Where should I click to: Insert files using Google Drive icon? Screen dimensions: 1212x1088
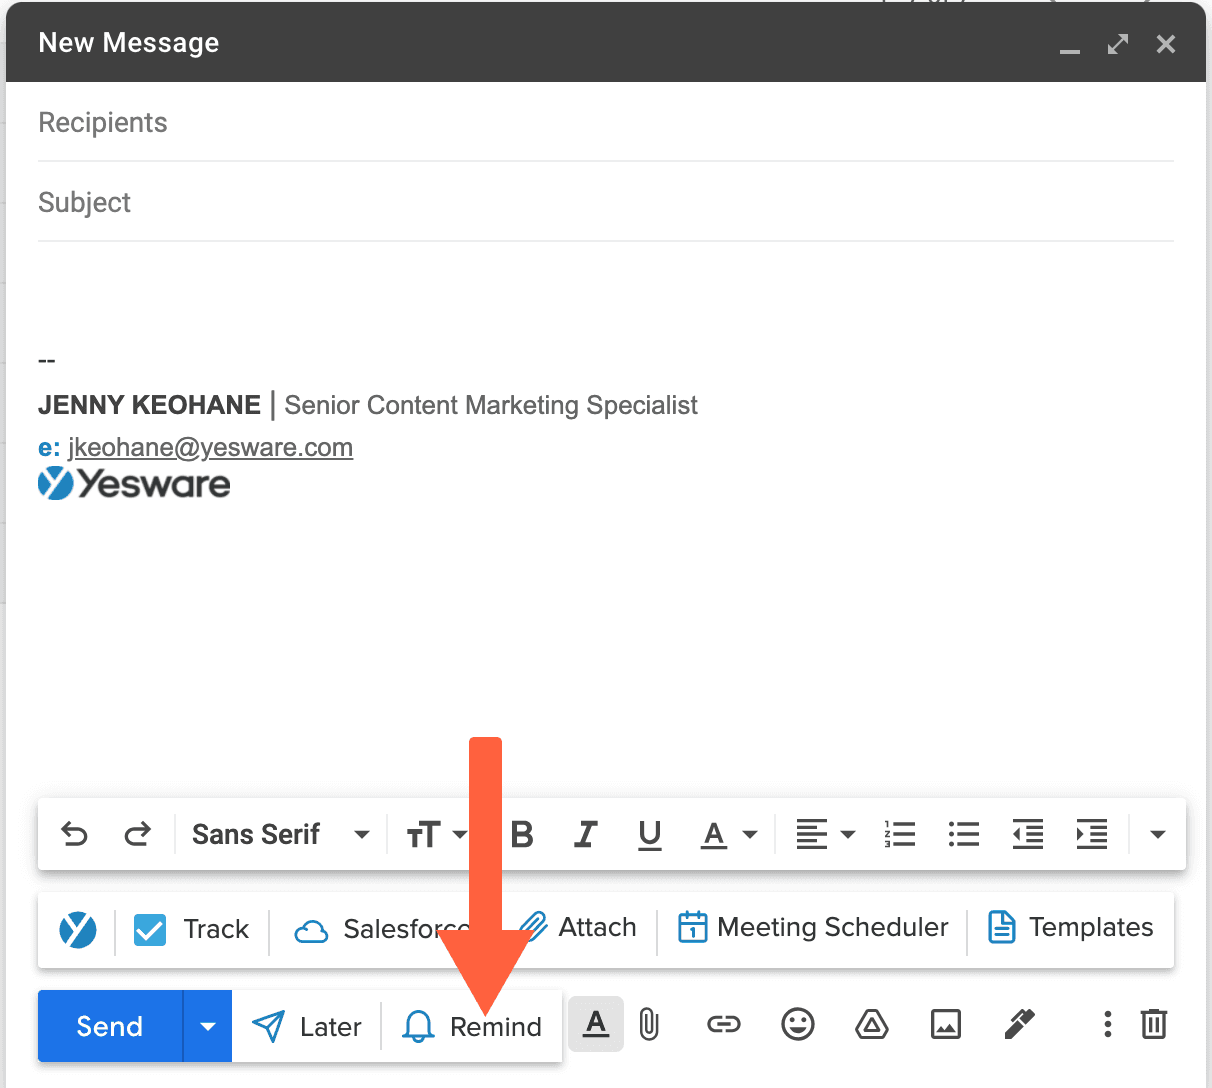[871, 1024]
